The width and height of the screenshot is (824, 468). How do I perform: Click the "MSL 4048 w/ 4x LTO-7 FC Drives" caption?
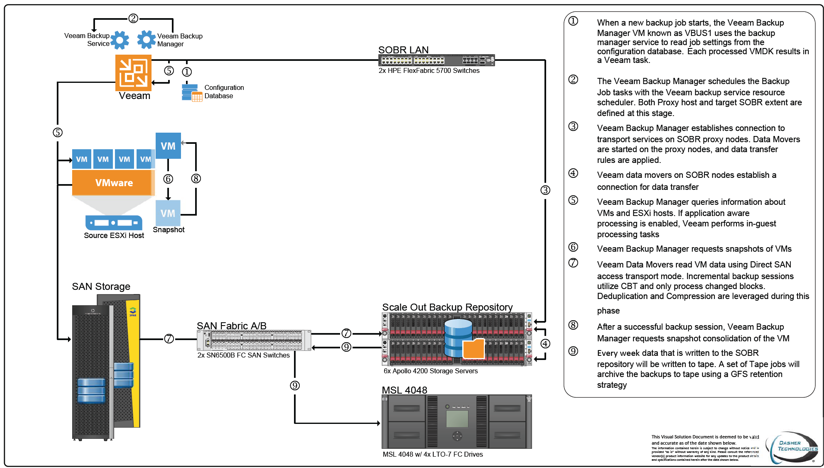[x=432, y=454]
